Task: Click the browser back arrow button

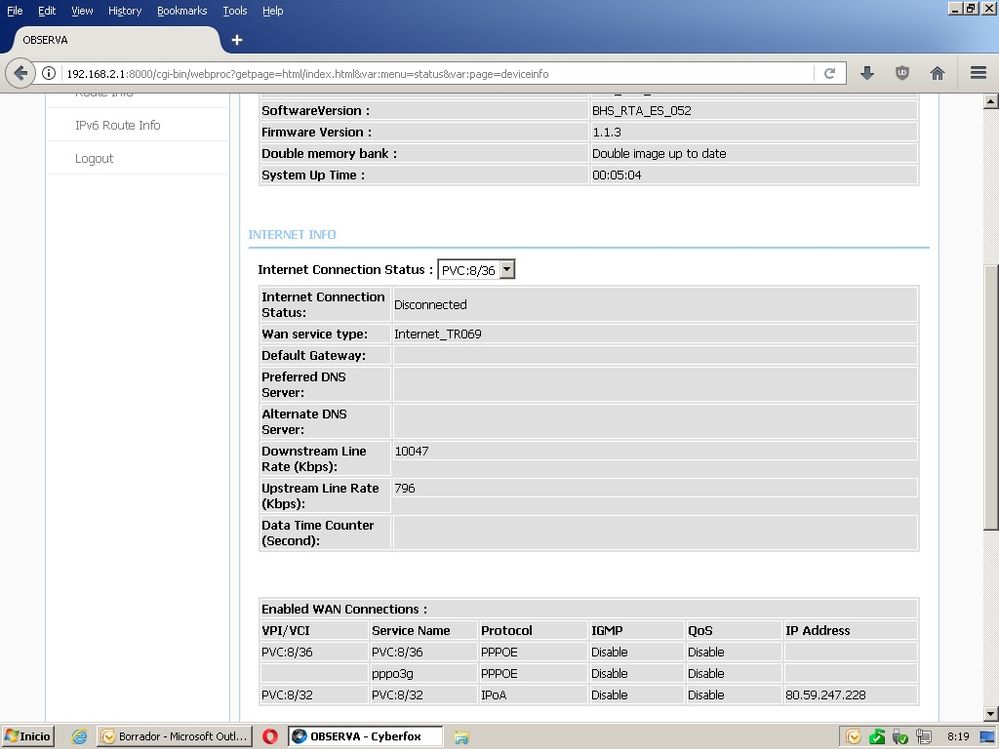Action: [21, 73]
